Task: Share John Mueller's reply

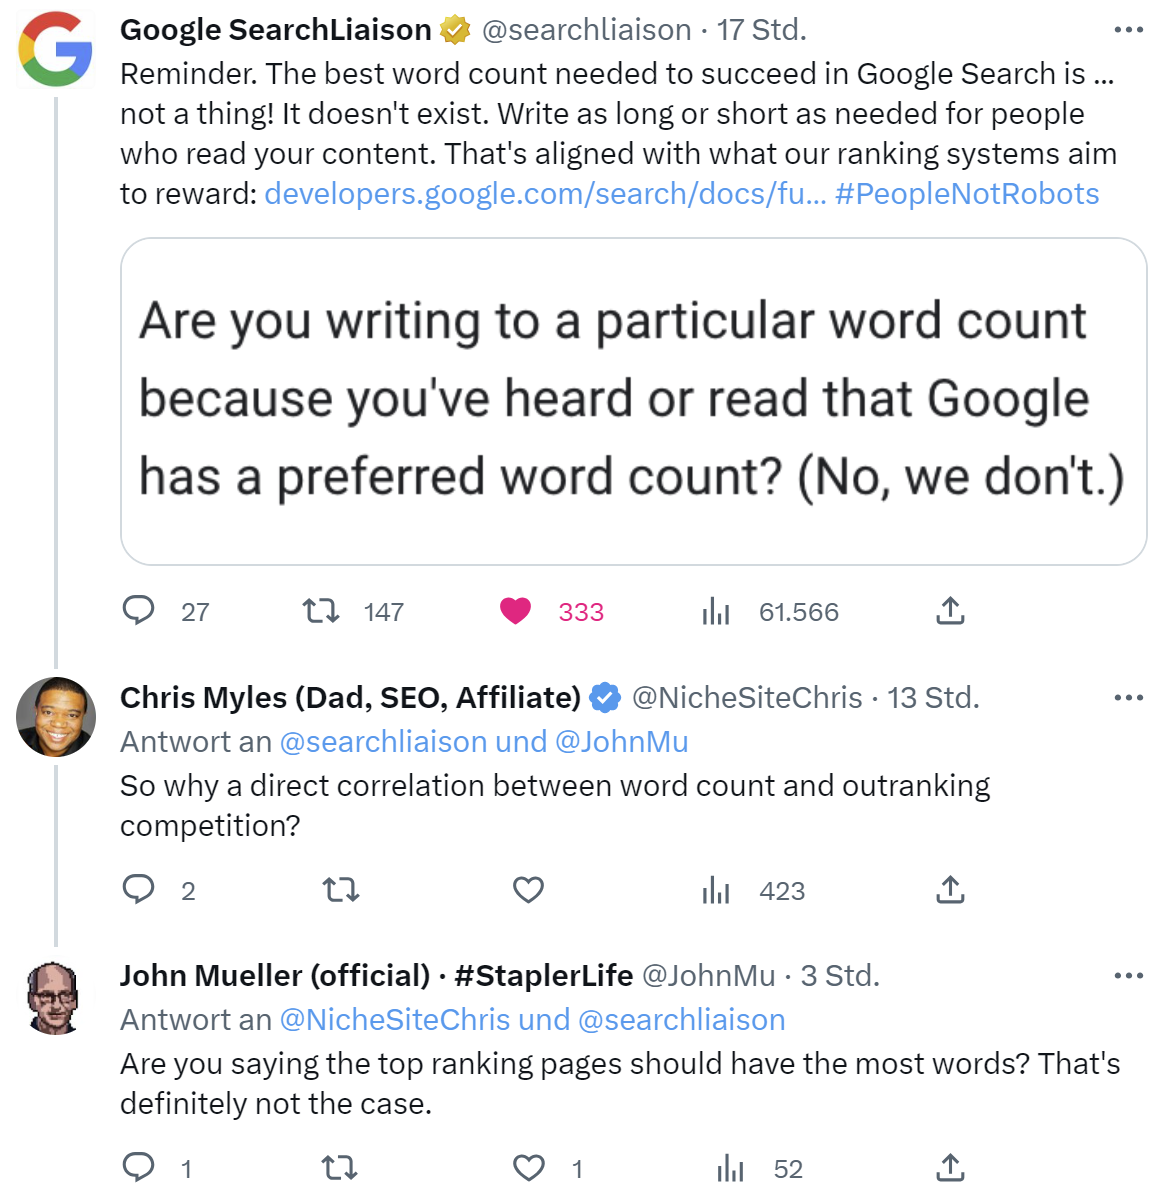Action: click(x=950, y=1167)
